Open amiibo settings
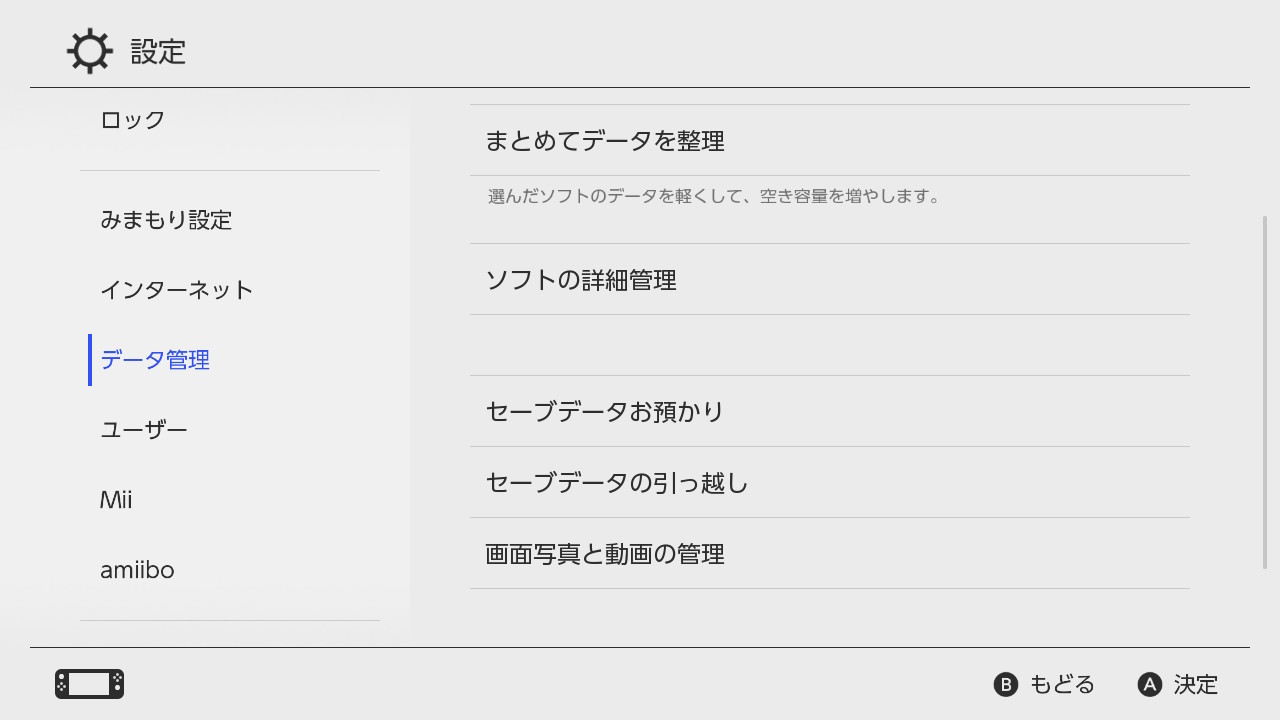Viewport: 1280px width, 720px height. (137, 570)
